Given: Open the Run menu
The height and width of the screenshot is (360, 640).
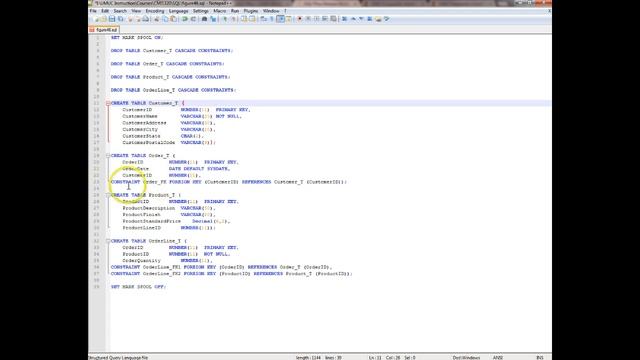Looking at the screenshot, I should click(x=235, y=11).
